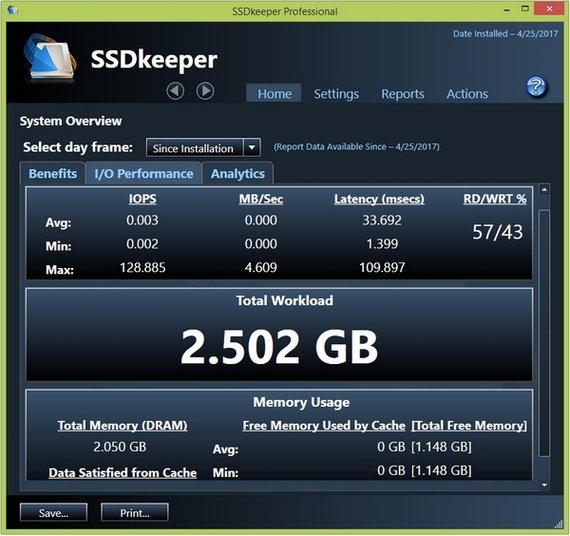The height and width of the screenshot is (536, 570).
Task: Close the SSDkeeper Professional window
Action: tap(549, 9)
